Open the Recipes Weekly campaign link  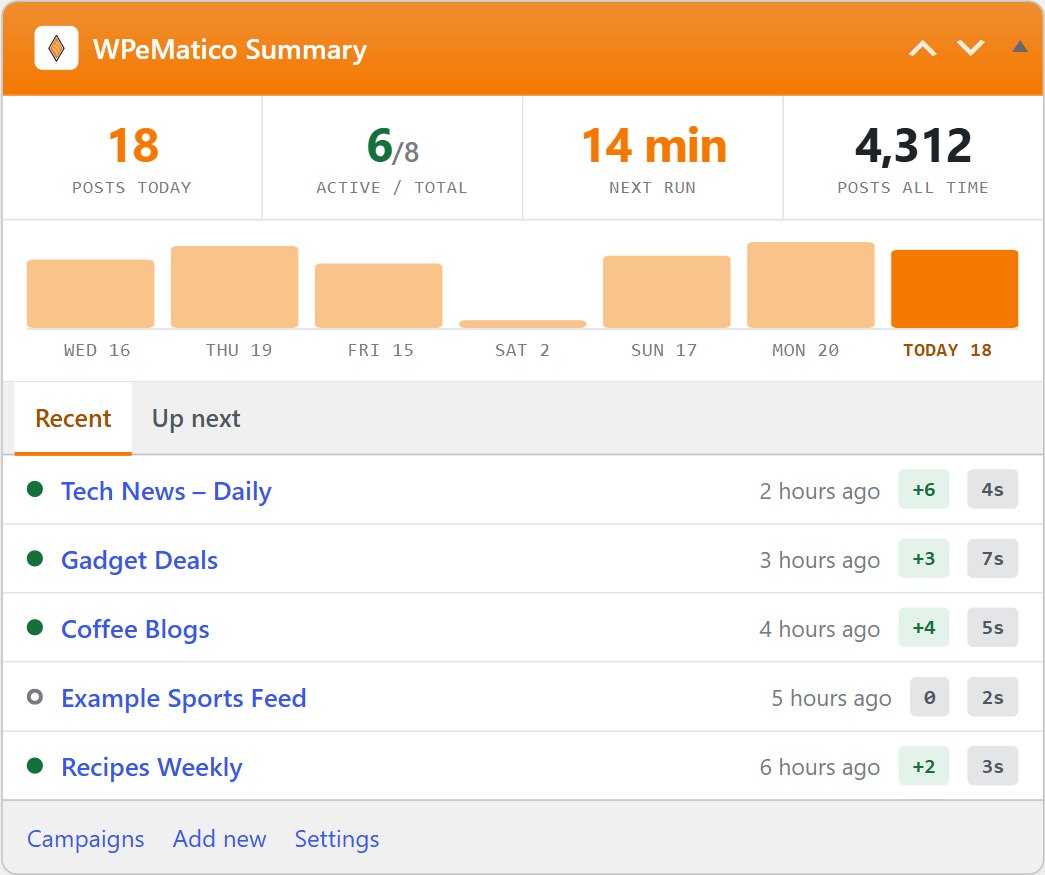point(152,767)
